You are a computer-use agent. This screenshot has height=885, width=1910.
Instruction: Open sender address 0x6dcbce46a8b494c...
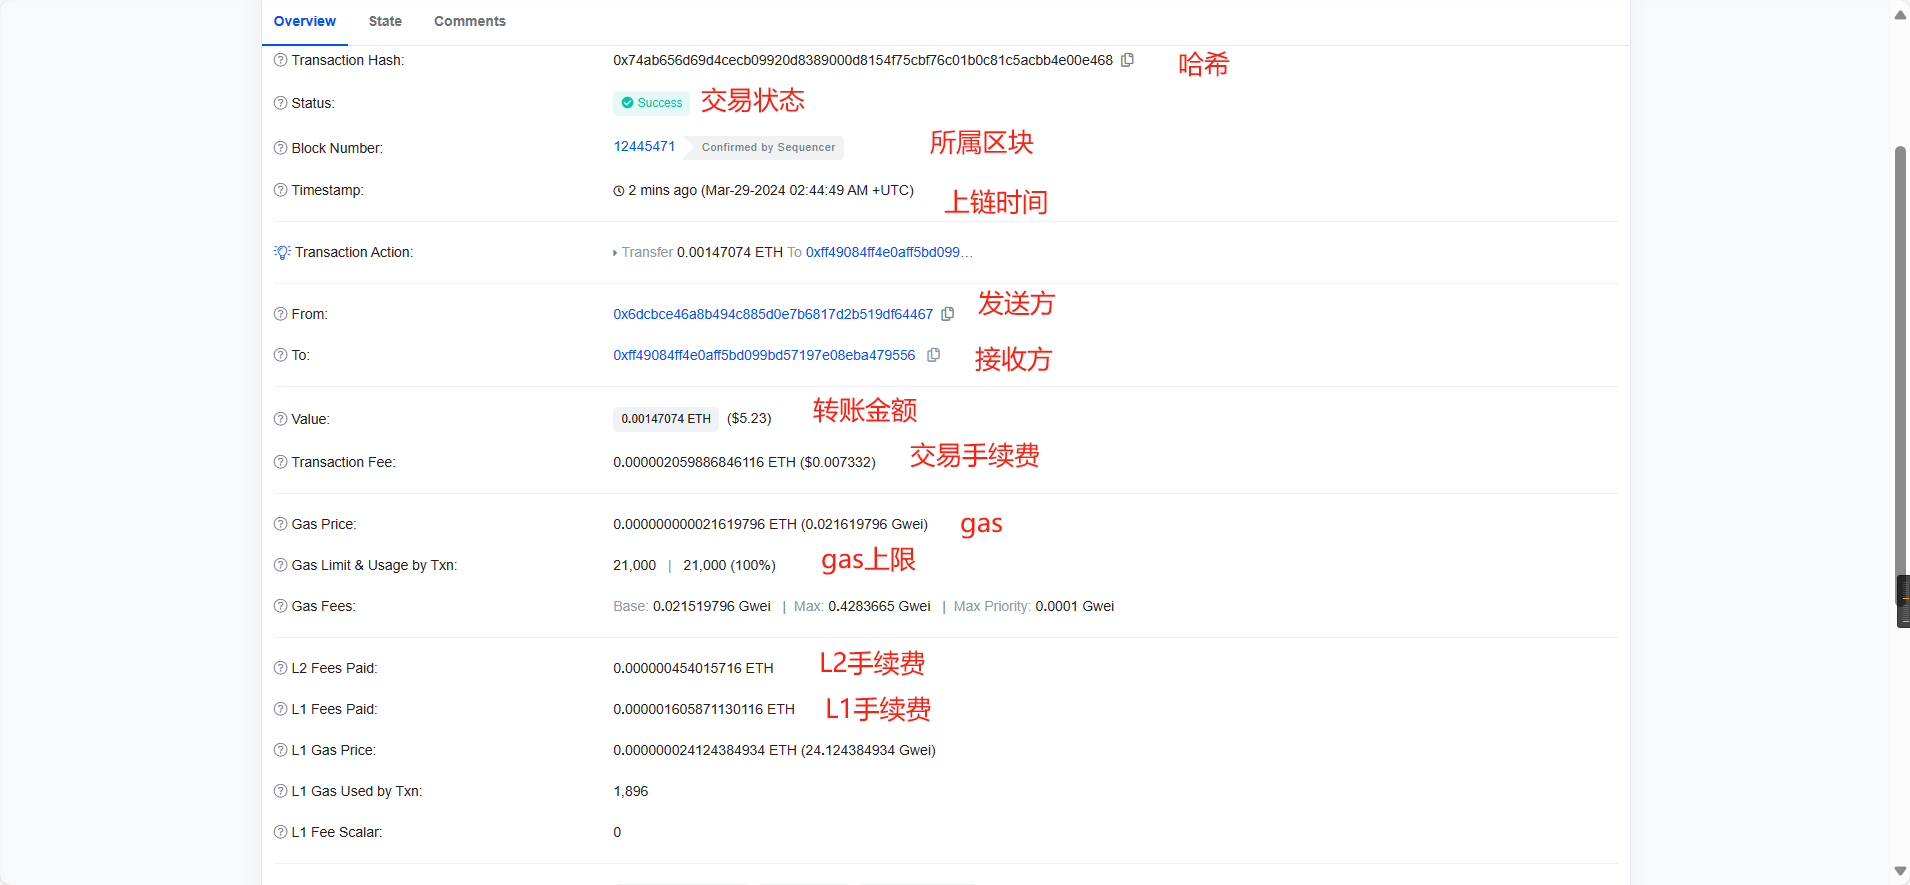pyautogui.click(x=773, y=314)
